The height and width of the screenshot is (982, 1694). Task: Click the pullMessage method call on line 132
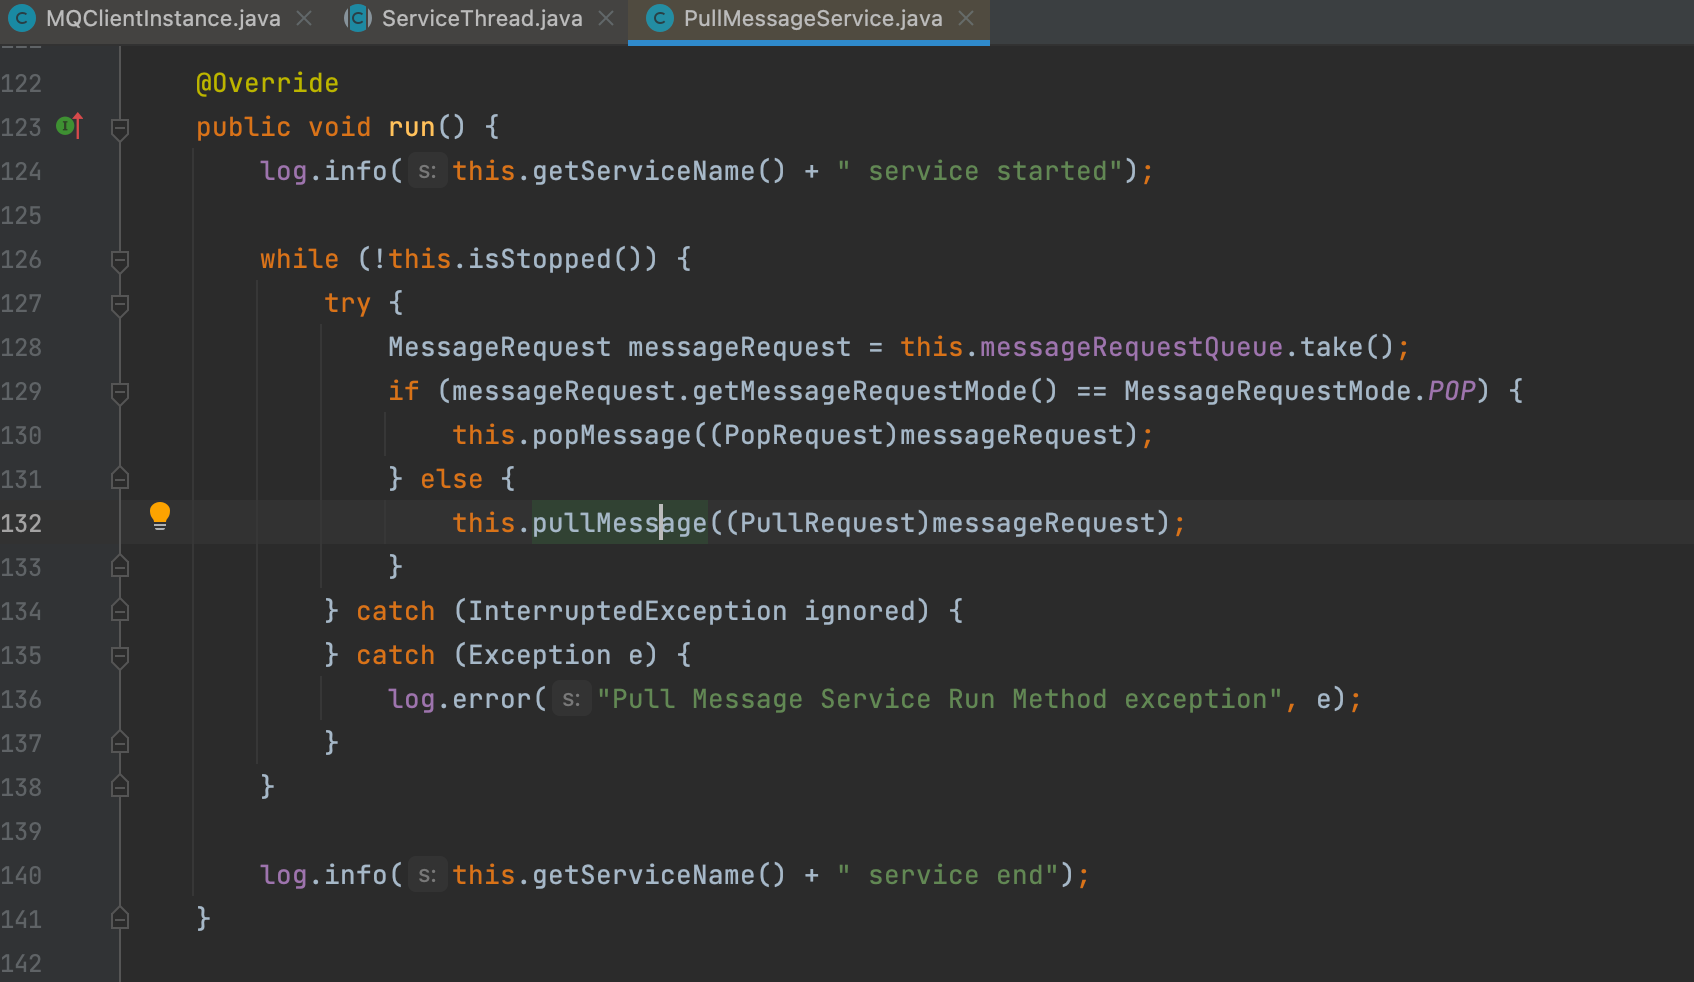(619, 523)
